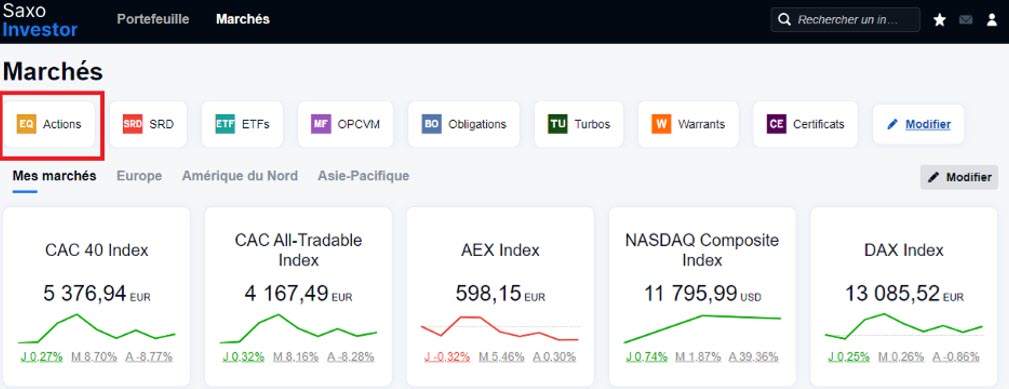Focus the Rechercher un instrument search field
This screenshot has height=389, width=1009.
pos(846,20)
